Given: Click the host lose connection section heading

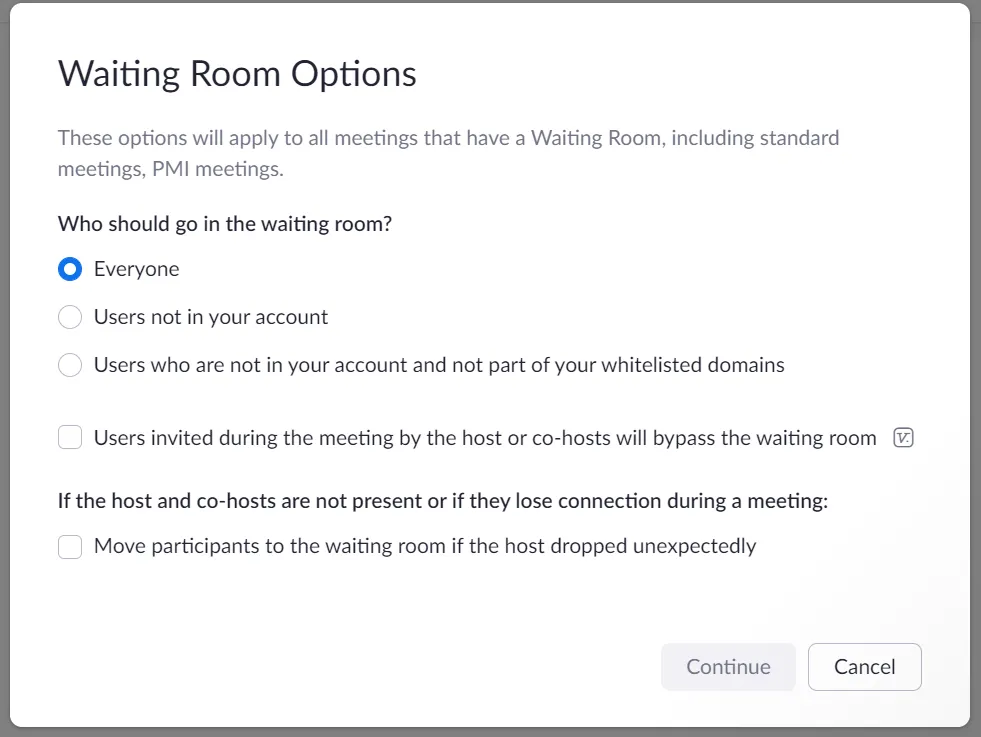Looking at the screenshot, I should click(443, 502).
